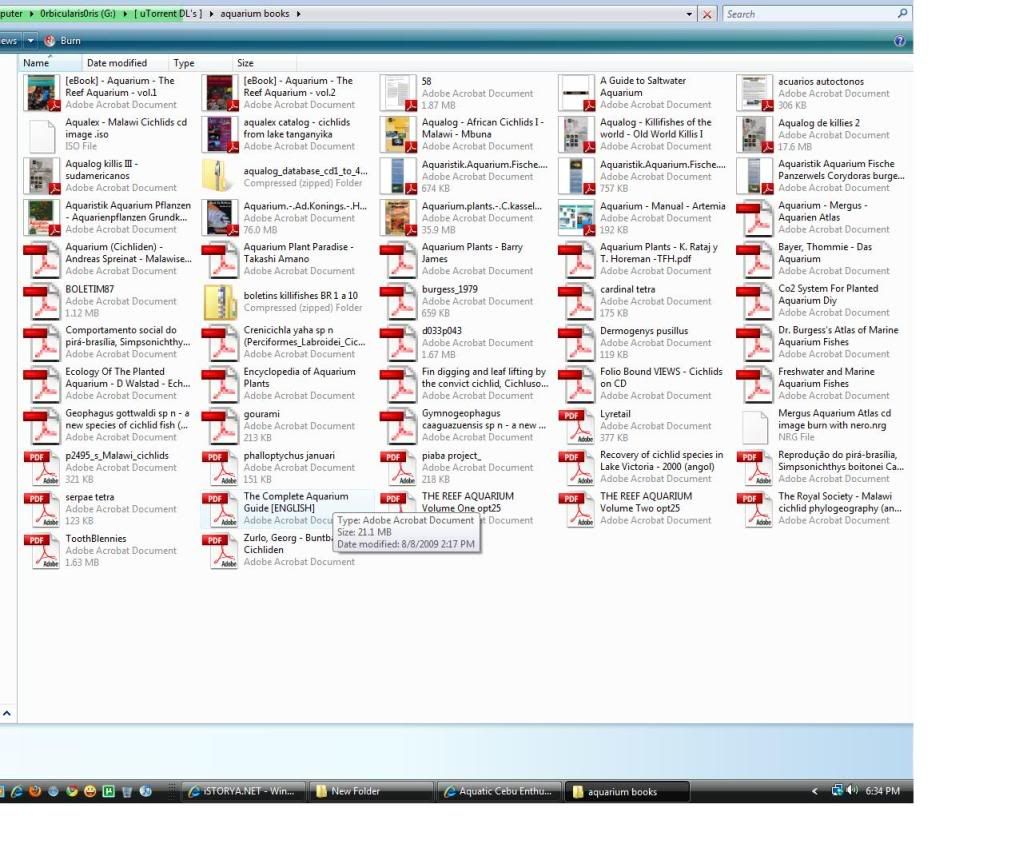Open Firefox from the quick launch bar
This screenshot has width=1023, height=860.
click(x=35, y=791)
